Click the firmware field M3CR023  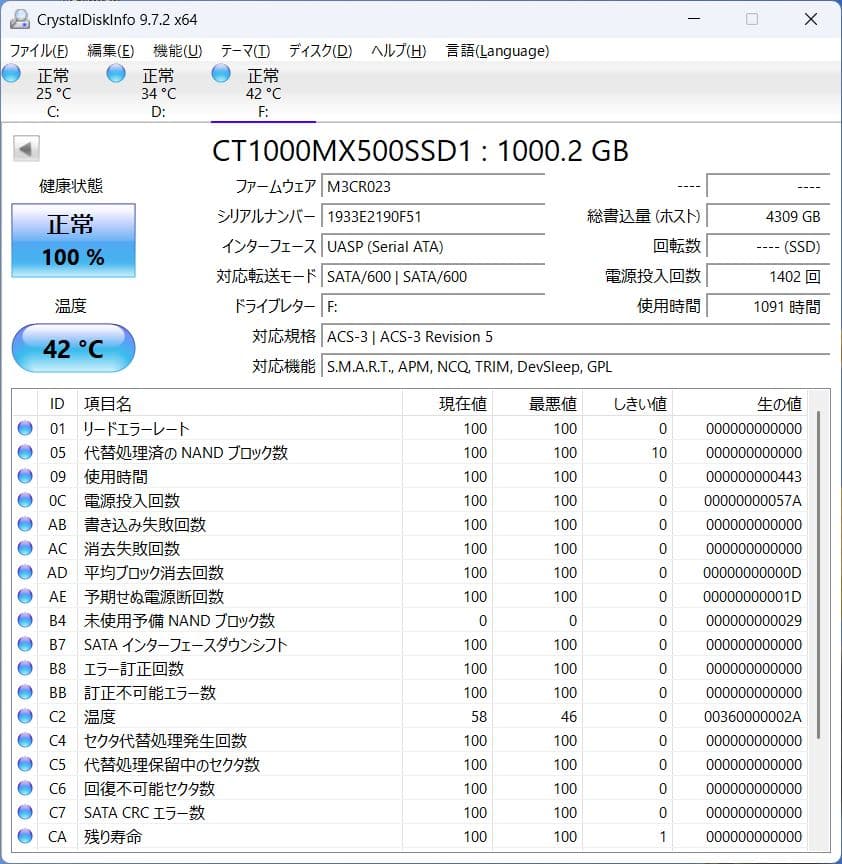[433, 186]
